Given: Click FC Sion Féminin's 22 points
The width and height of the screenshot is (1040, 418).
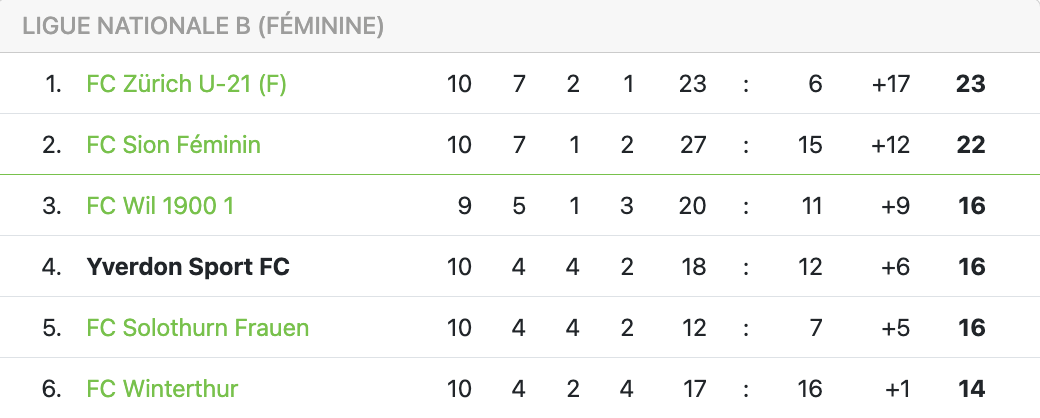Looking at the screenshot, I should click(x=970, y=145).
